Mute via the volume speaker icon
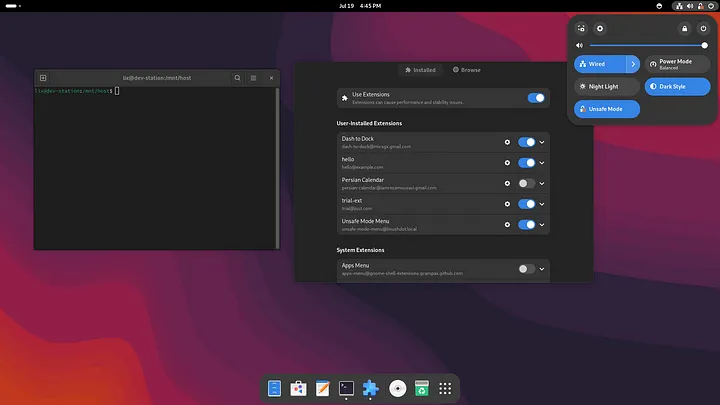This screenshot has height=405, width=720. click(x=579, y=45)
